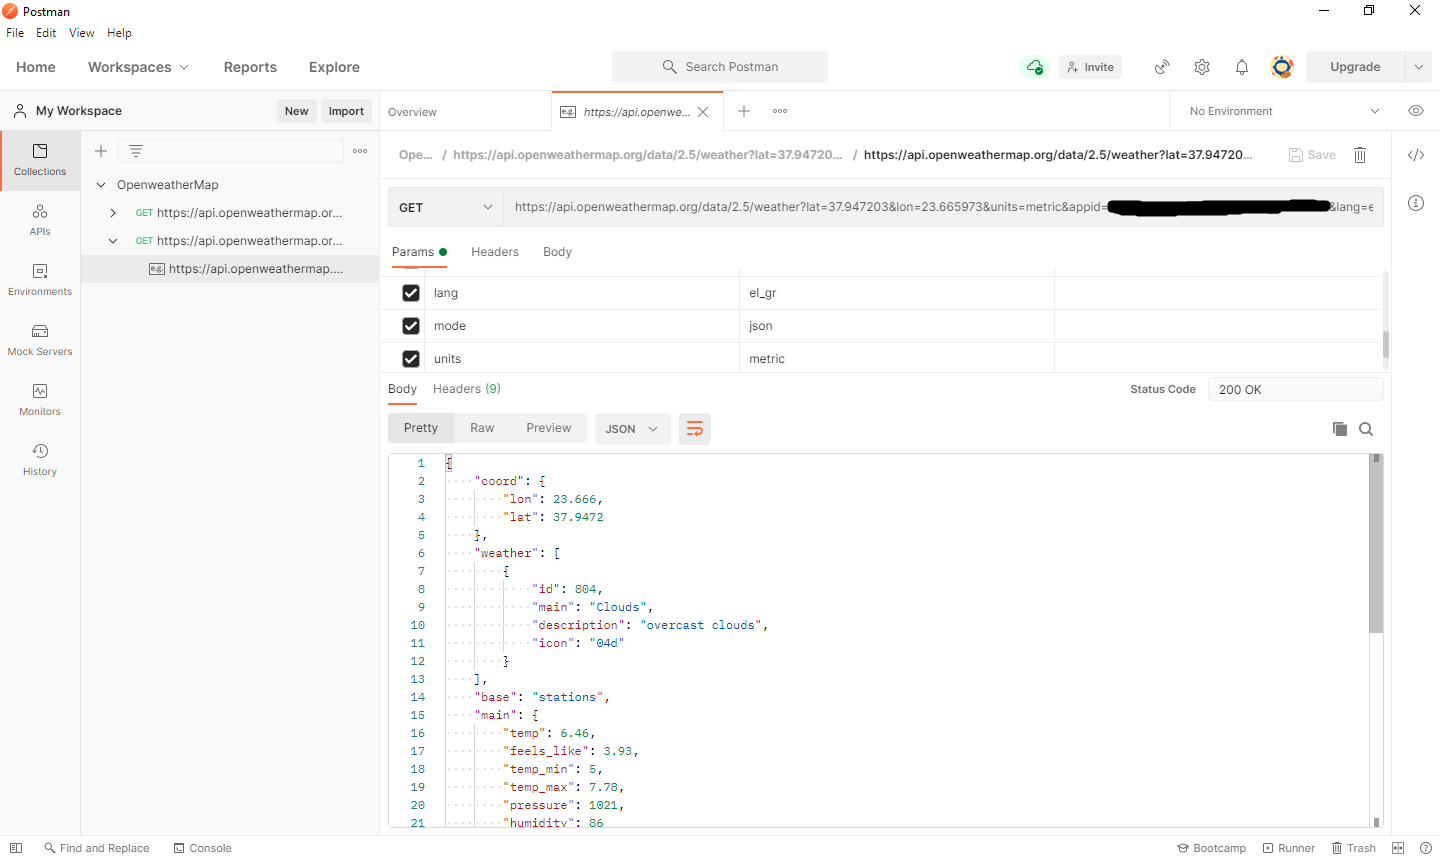
Task: Collapse the OpenweatherMap collection
Action: [101, 185]
